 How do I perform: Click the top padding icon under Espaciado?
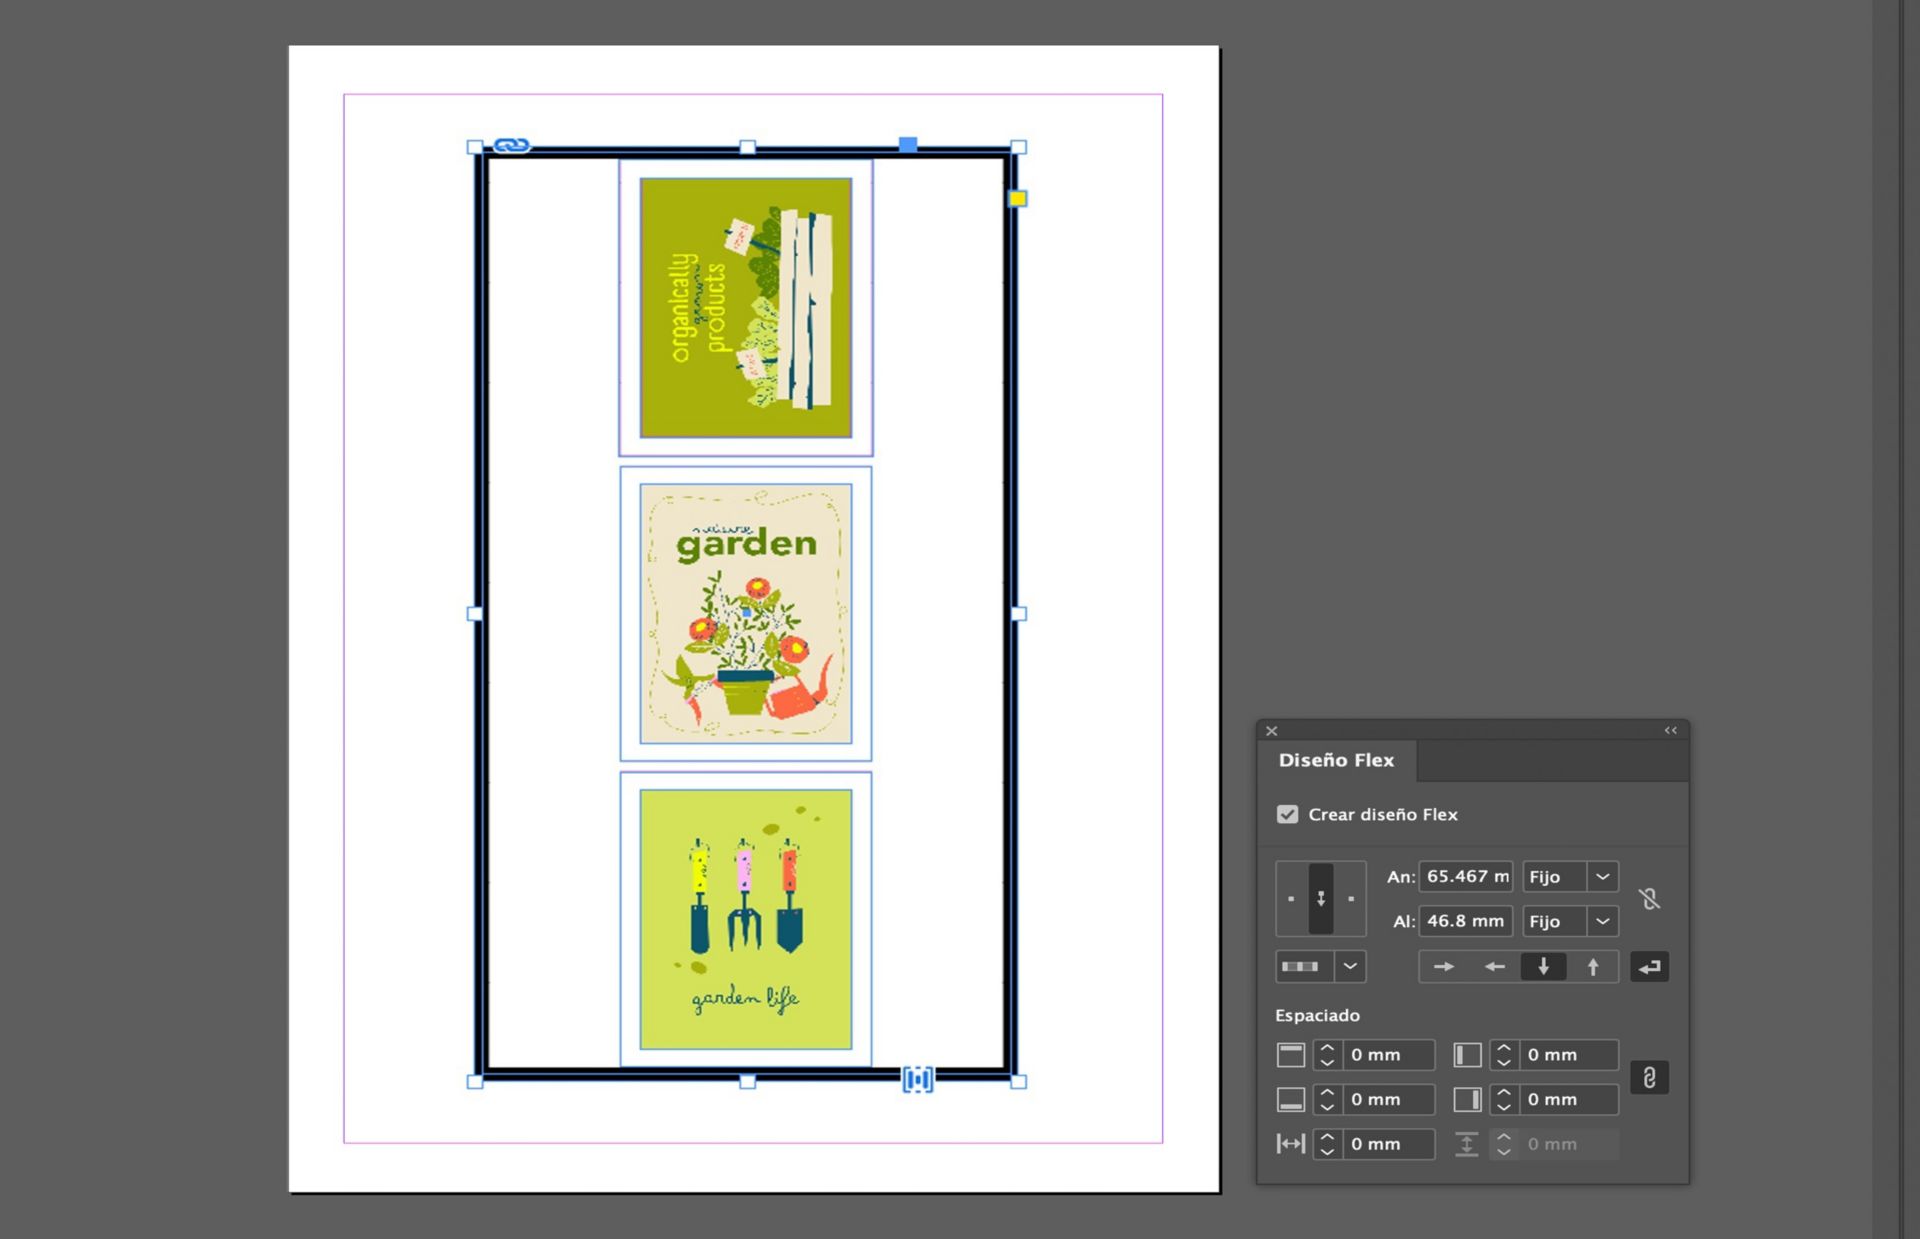1292,1054
